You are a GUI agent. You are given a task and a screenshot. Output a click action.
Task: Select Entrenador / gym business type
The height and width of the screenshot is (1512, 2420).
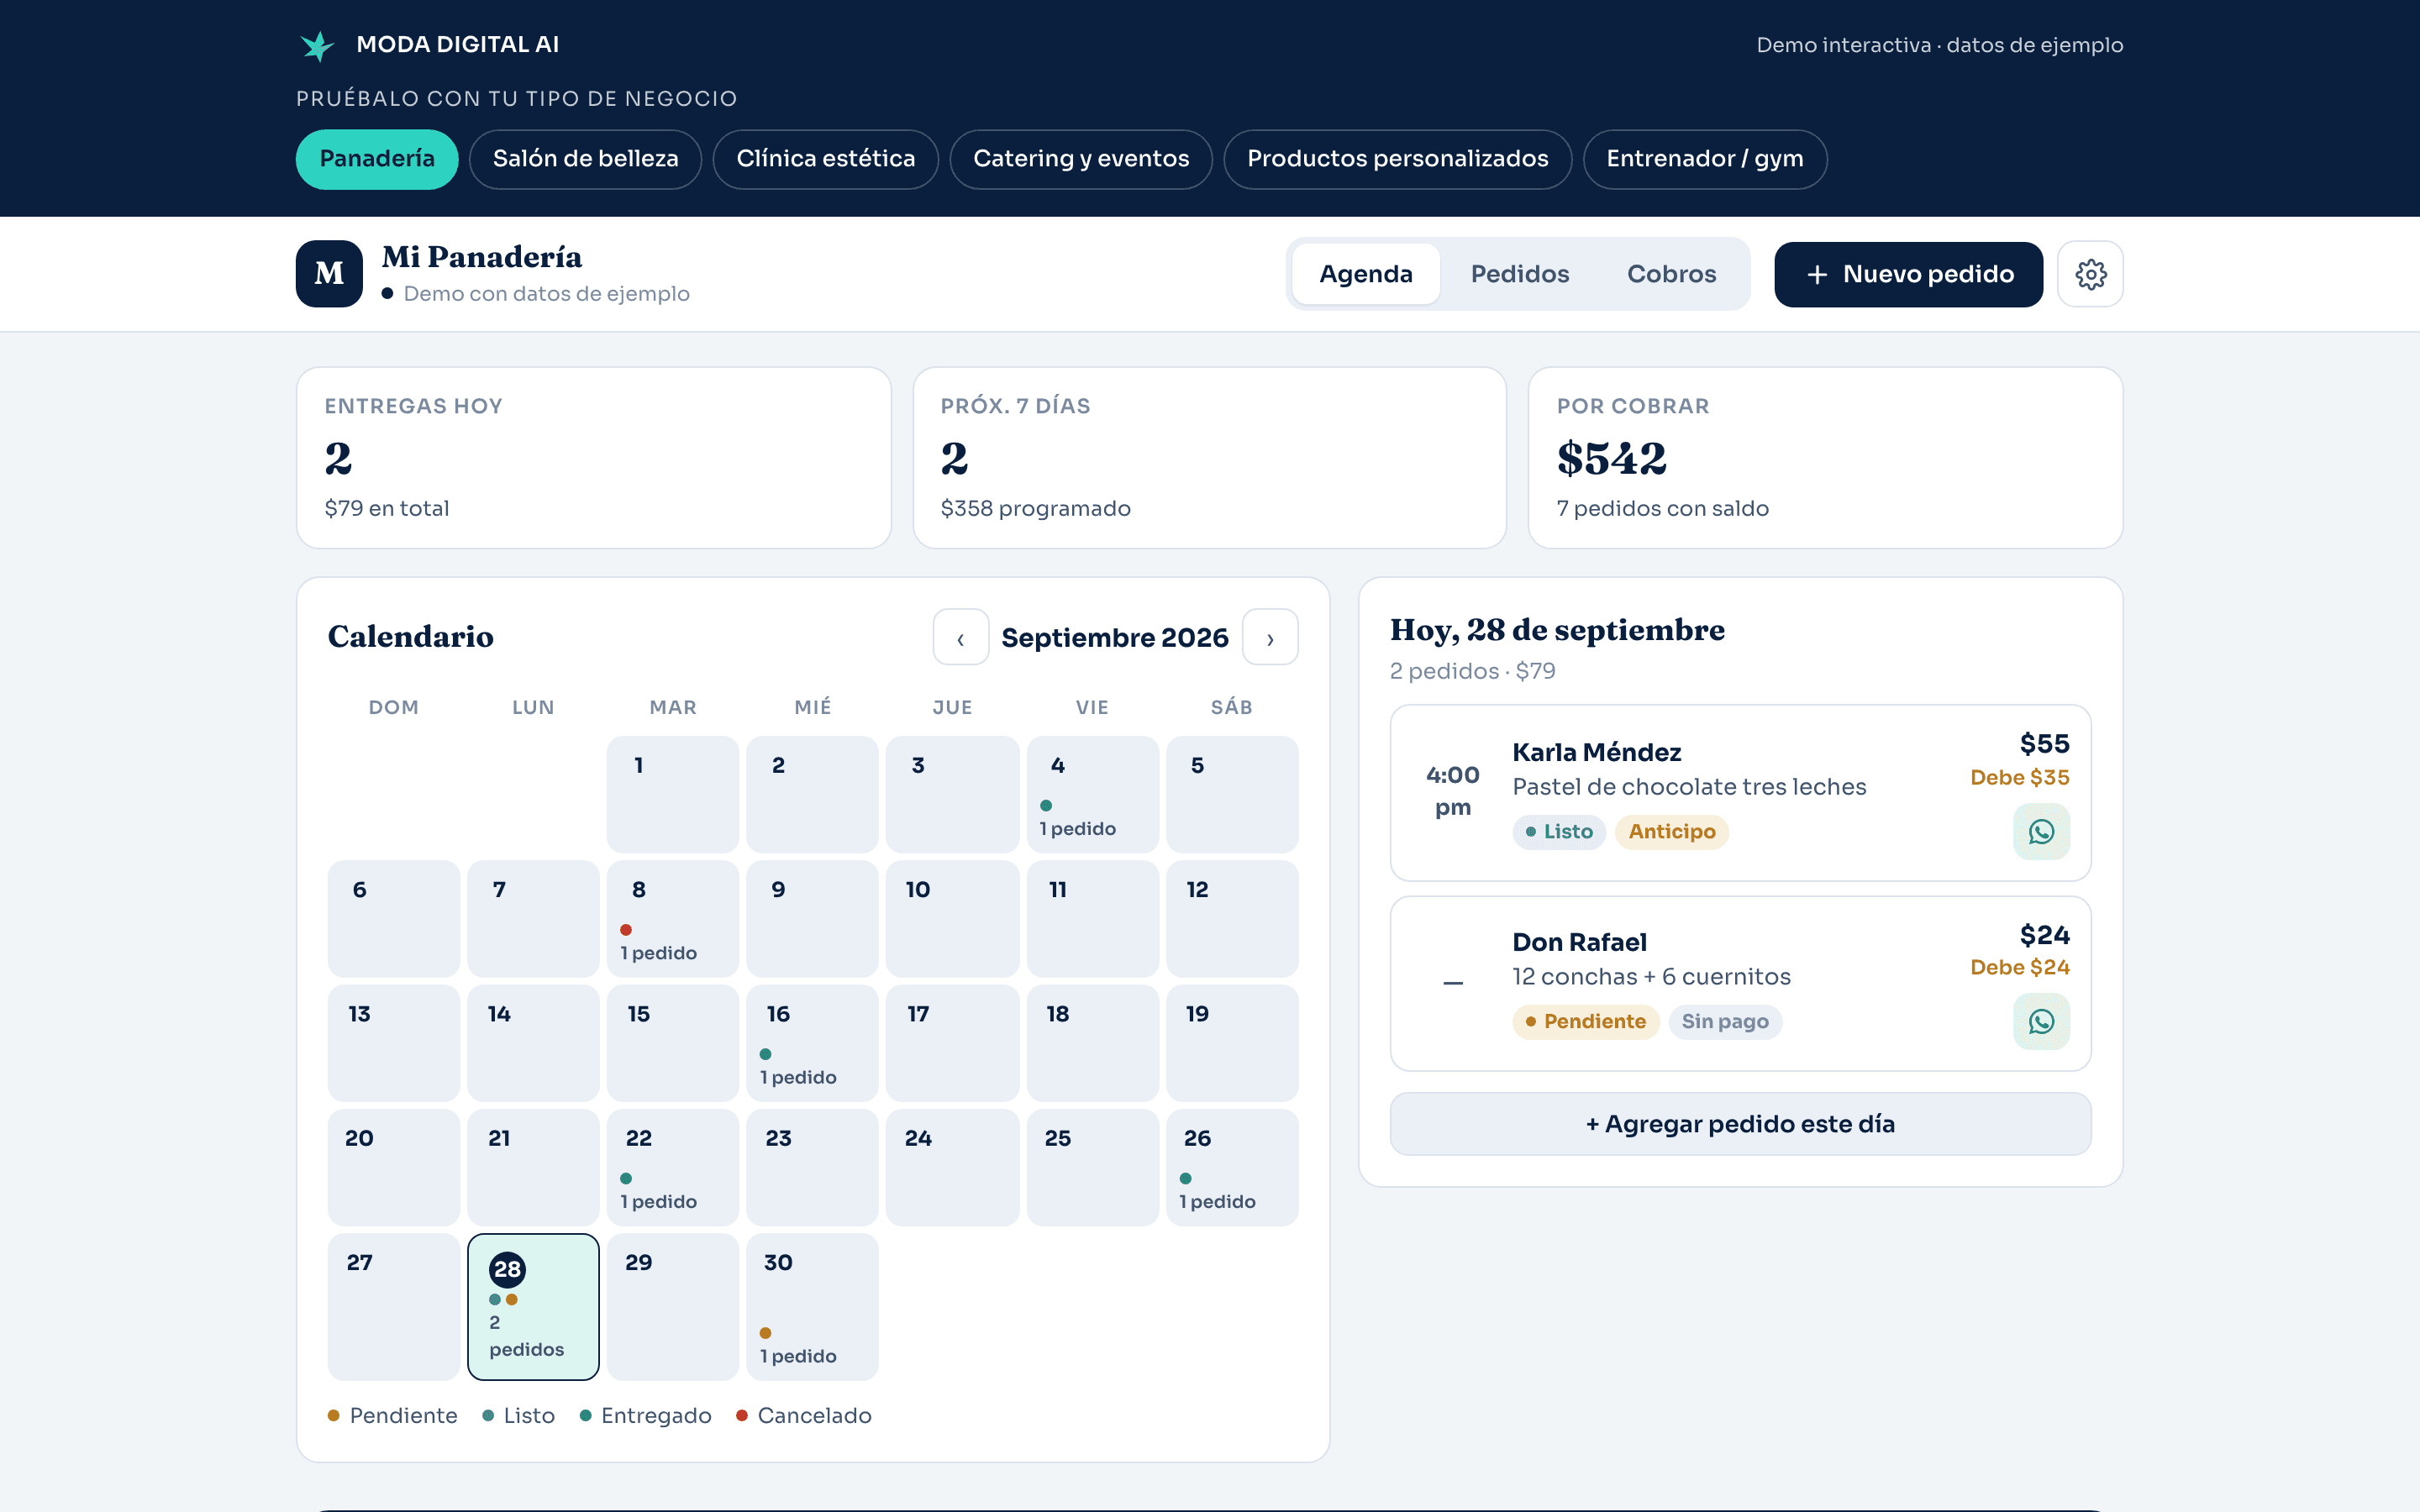pos(1705,159)
